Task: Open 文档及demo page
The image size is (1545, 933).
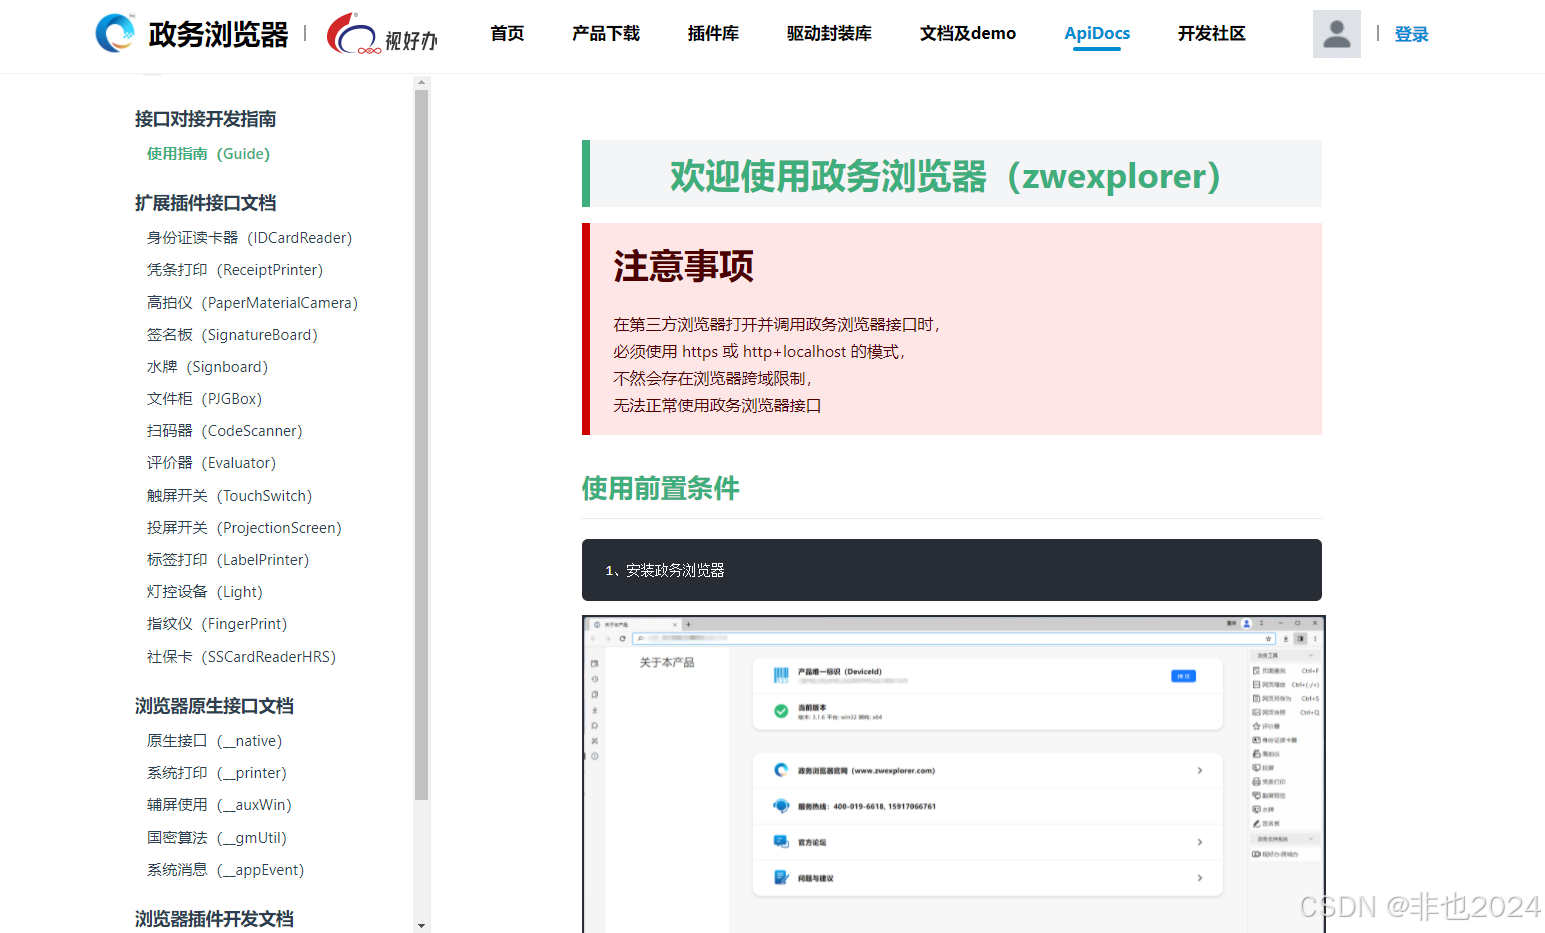Action: pos(968,34)
